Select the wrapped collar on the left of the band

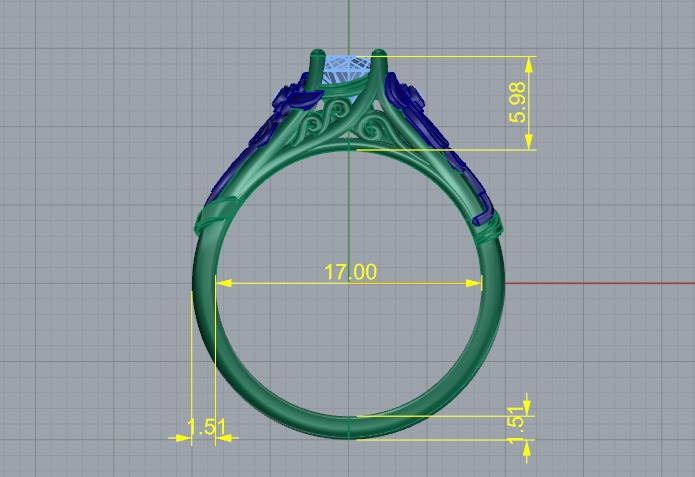216,214
